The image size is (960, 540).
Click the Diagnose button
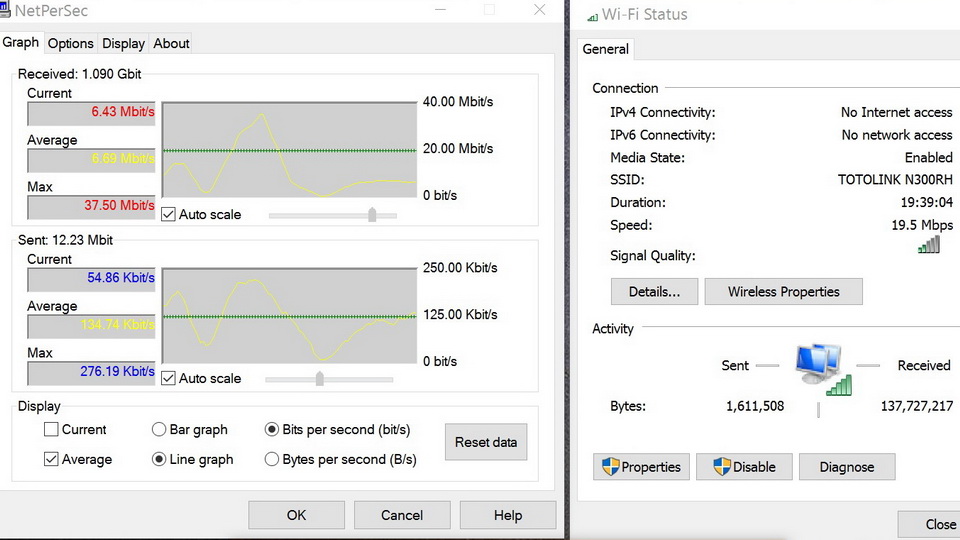point(846,467)
